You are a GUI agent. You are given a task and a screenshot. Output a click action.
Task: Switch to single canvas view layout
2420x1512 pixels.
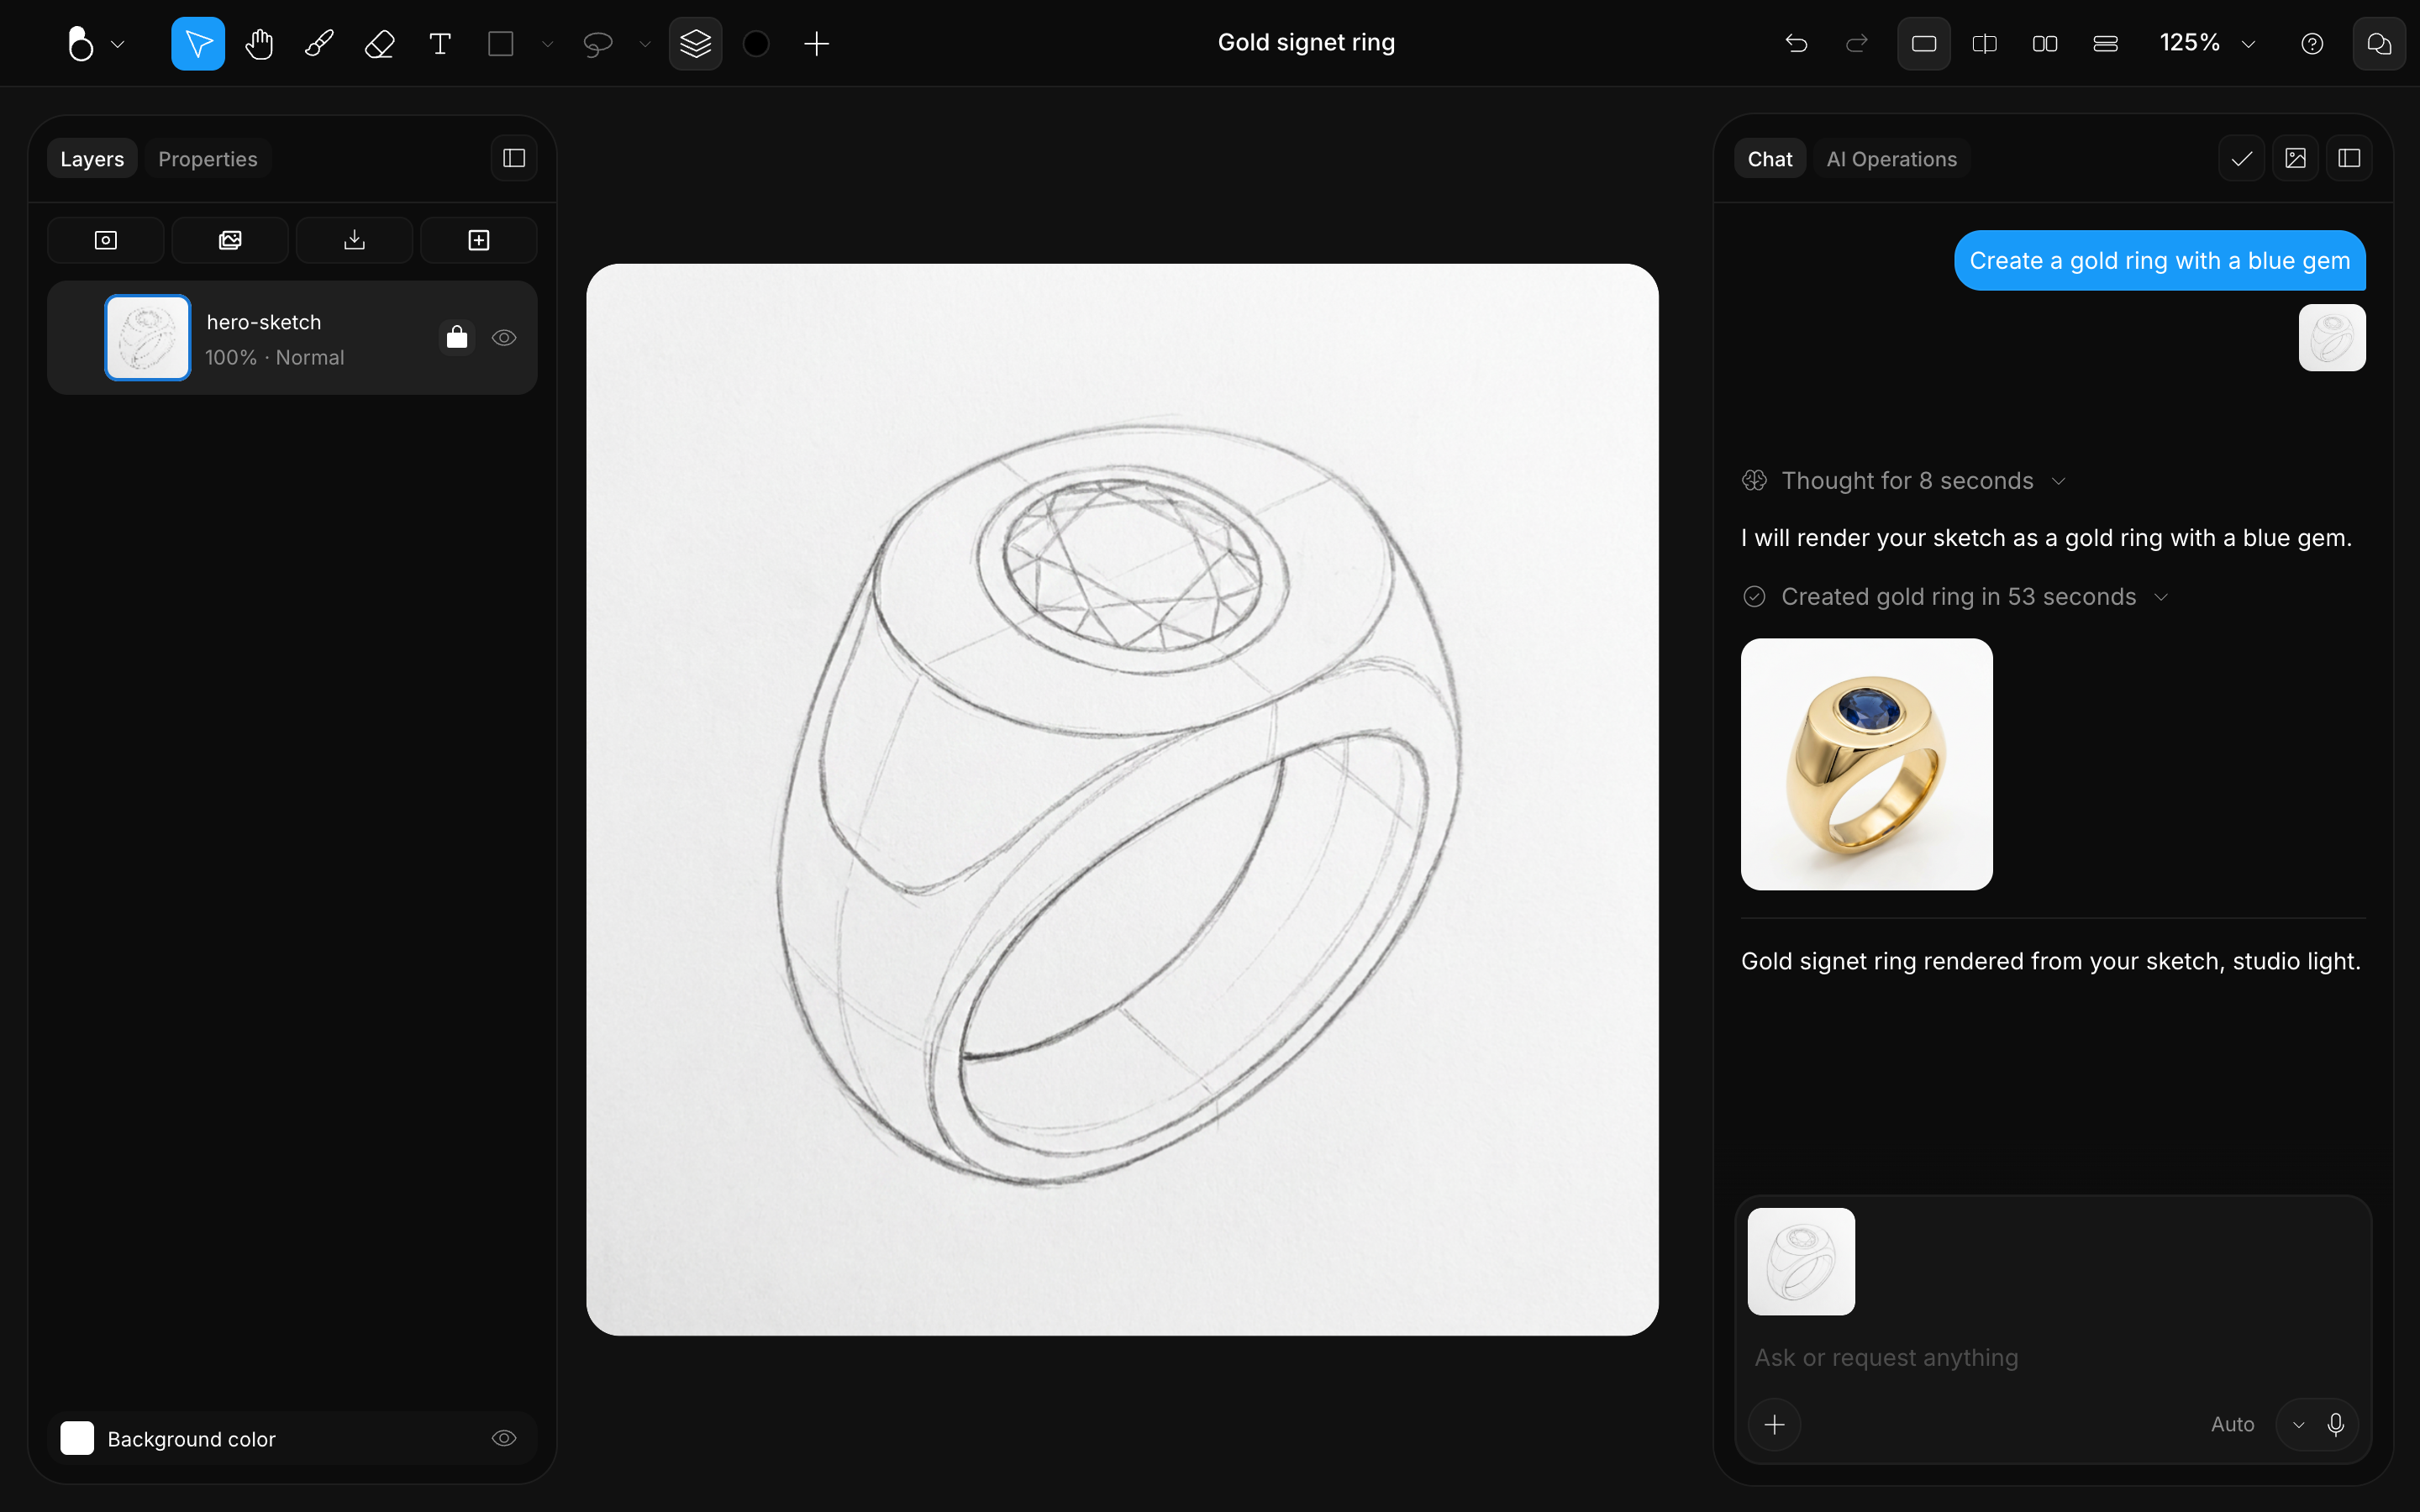tap(1924, 44)
